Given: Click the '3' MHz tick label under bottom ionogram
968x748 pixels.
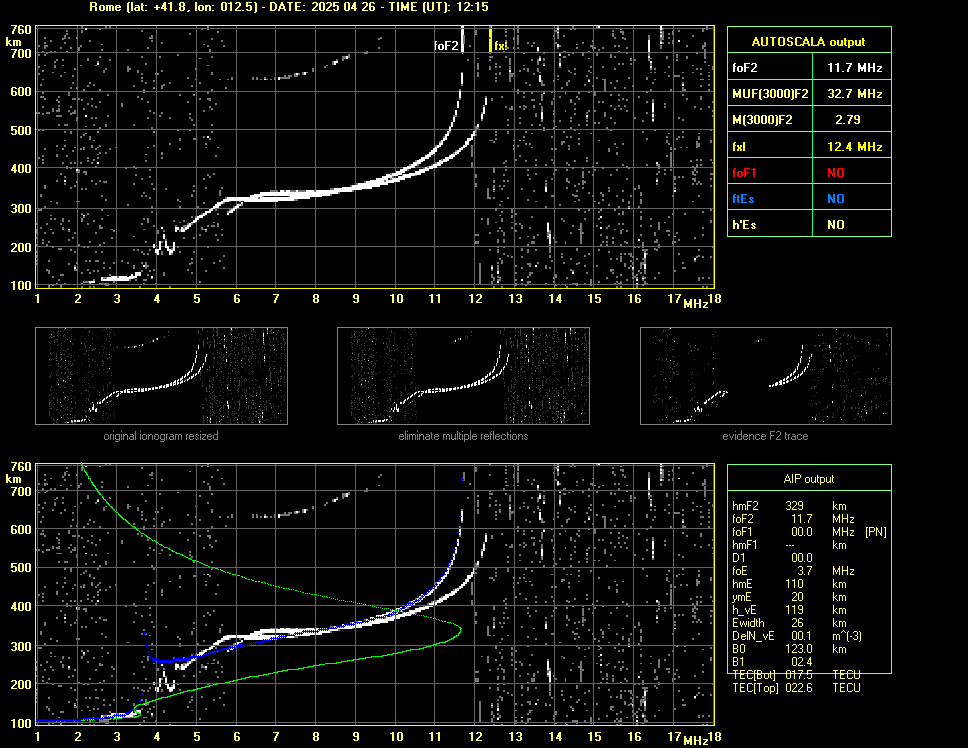Looking at the screenshot, I should [x=117, y=737].
